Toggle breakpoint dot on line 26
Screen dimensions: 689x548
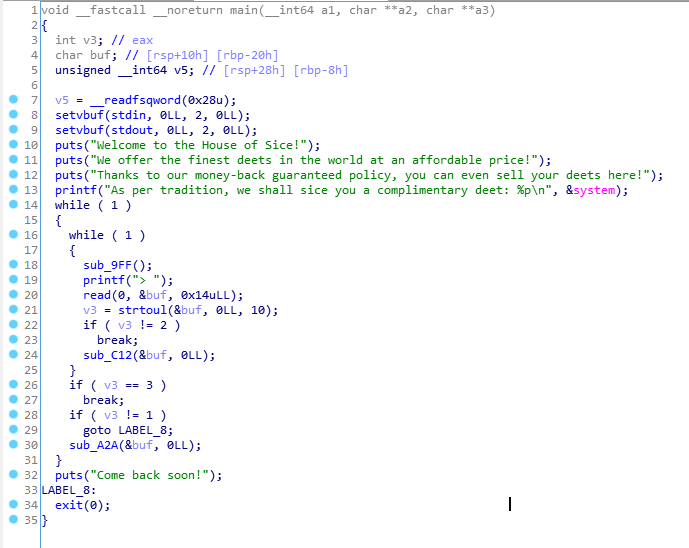[x=14, y=384]
